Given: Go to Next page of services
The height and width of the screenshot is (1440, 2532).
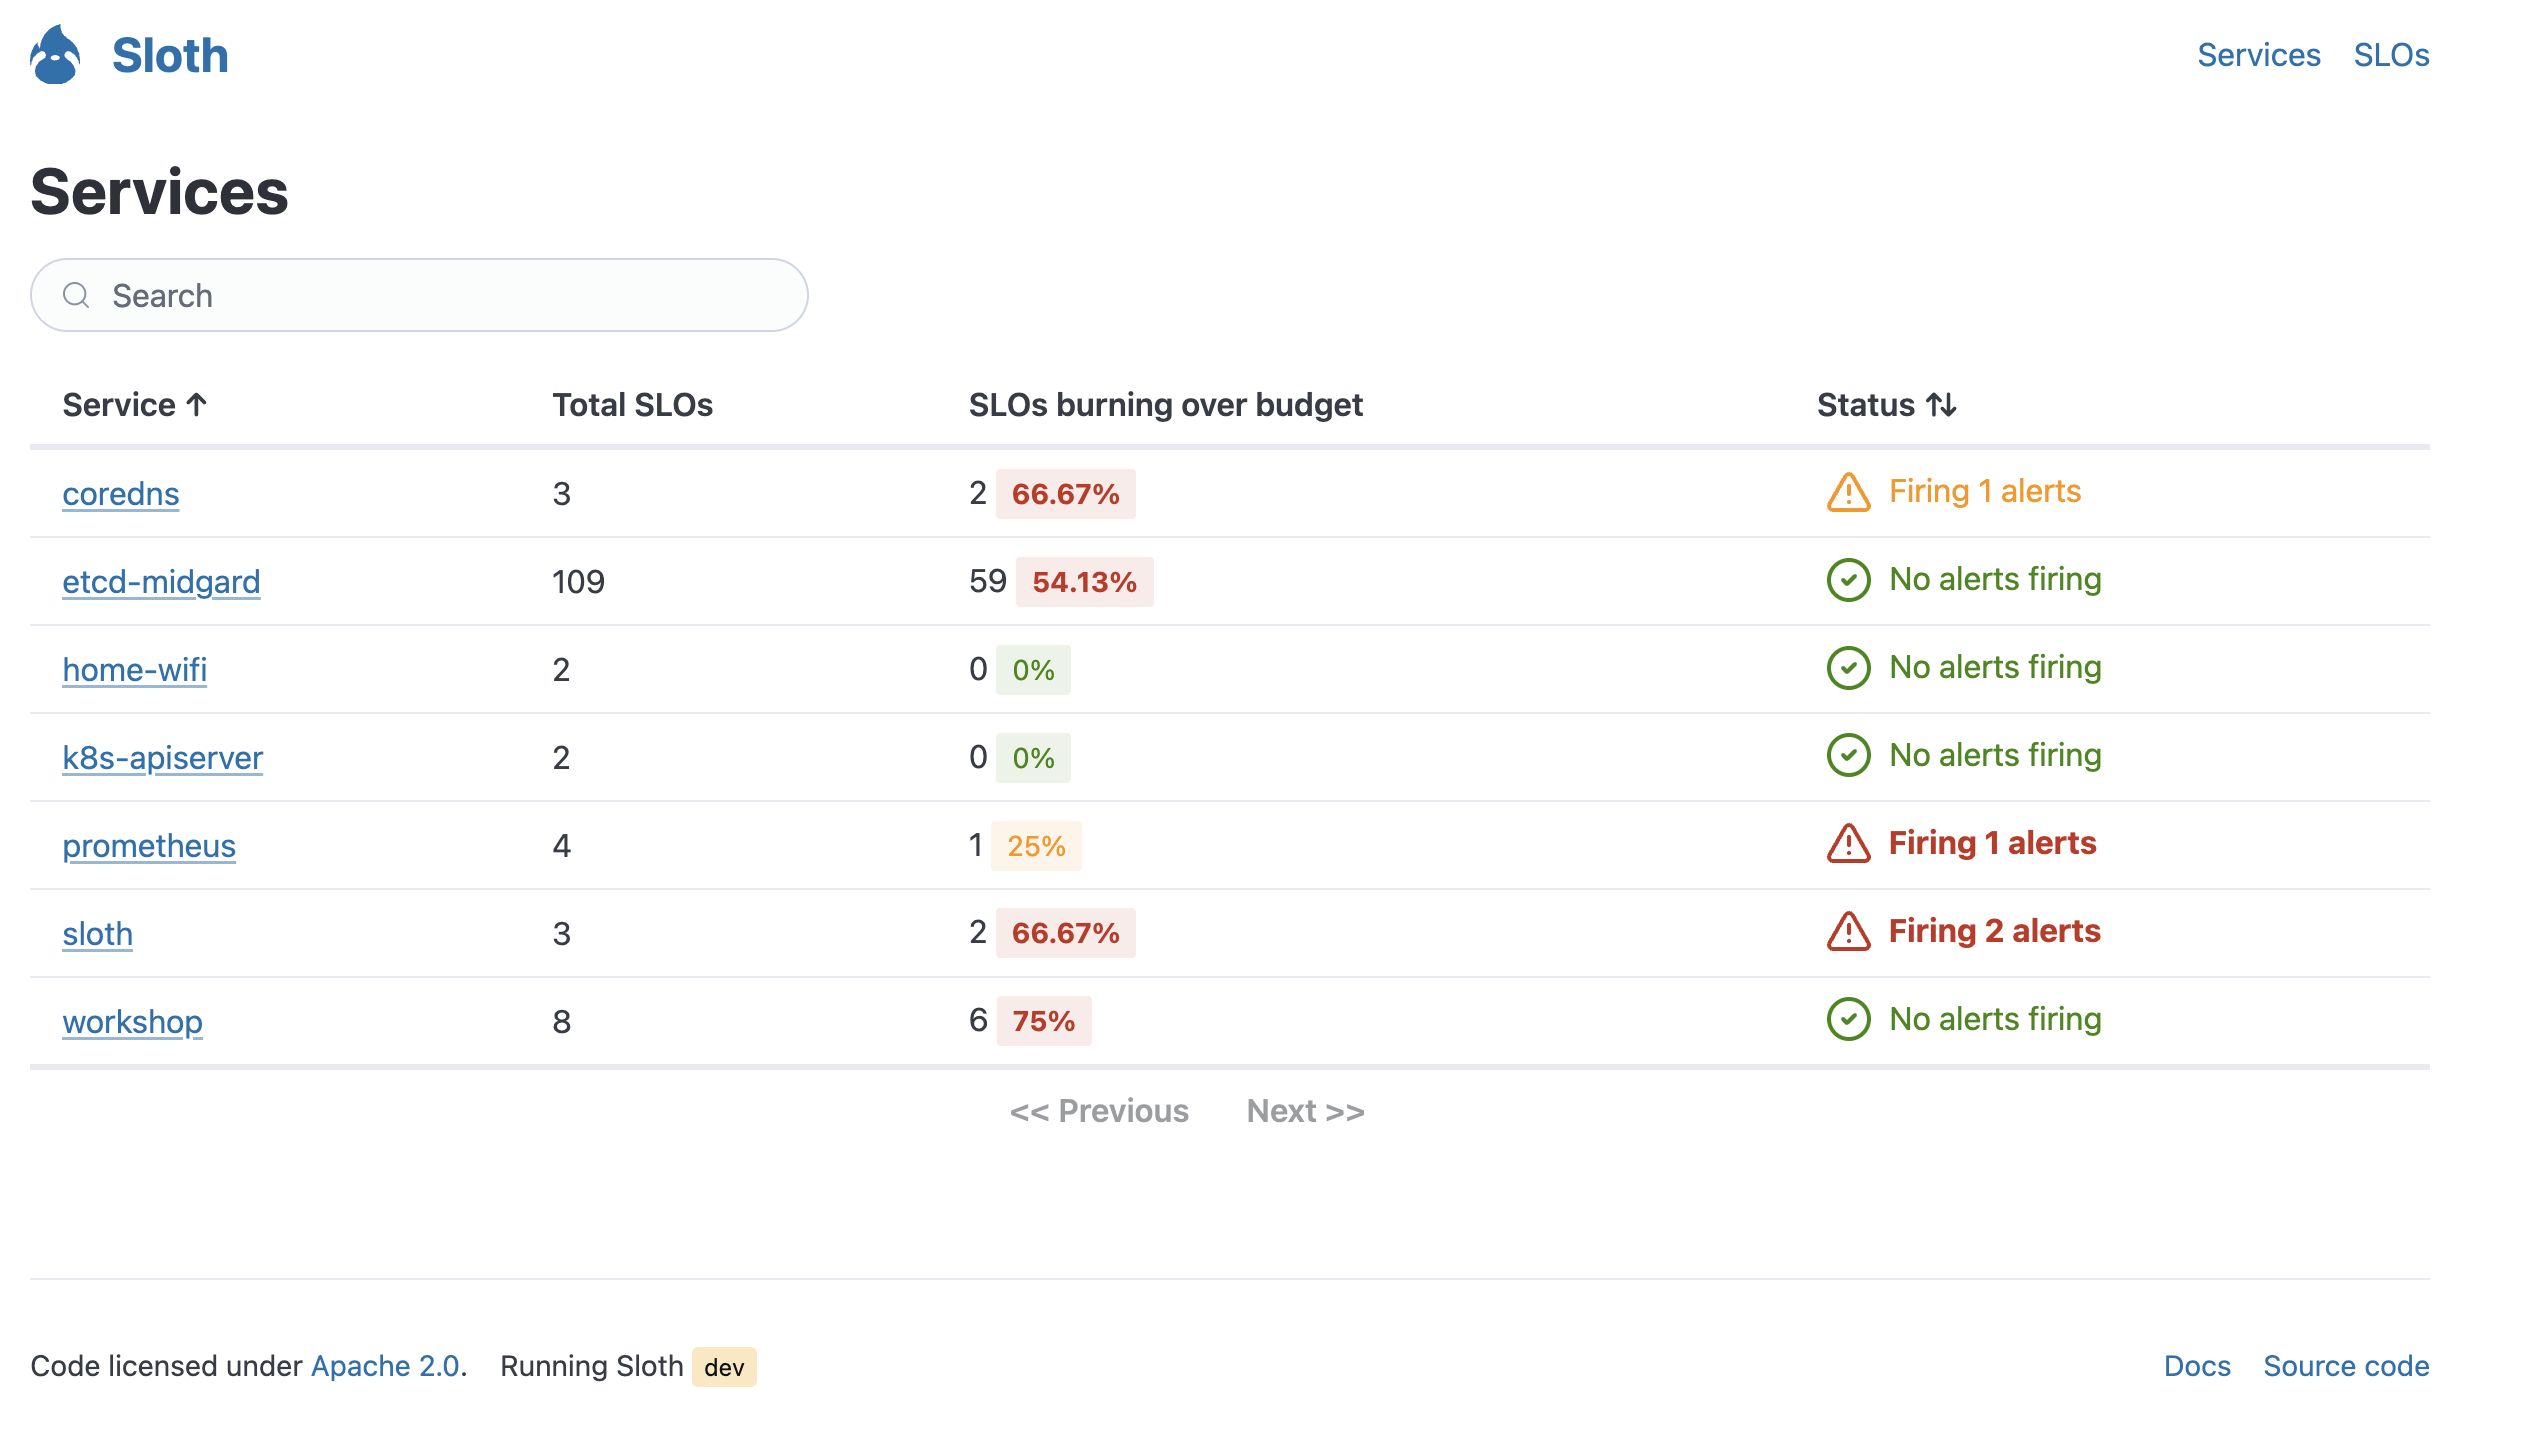Looking at the screenshot, I should [x=1305, y=1111].
